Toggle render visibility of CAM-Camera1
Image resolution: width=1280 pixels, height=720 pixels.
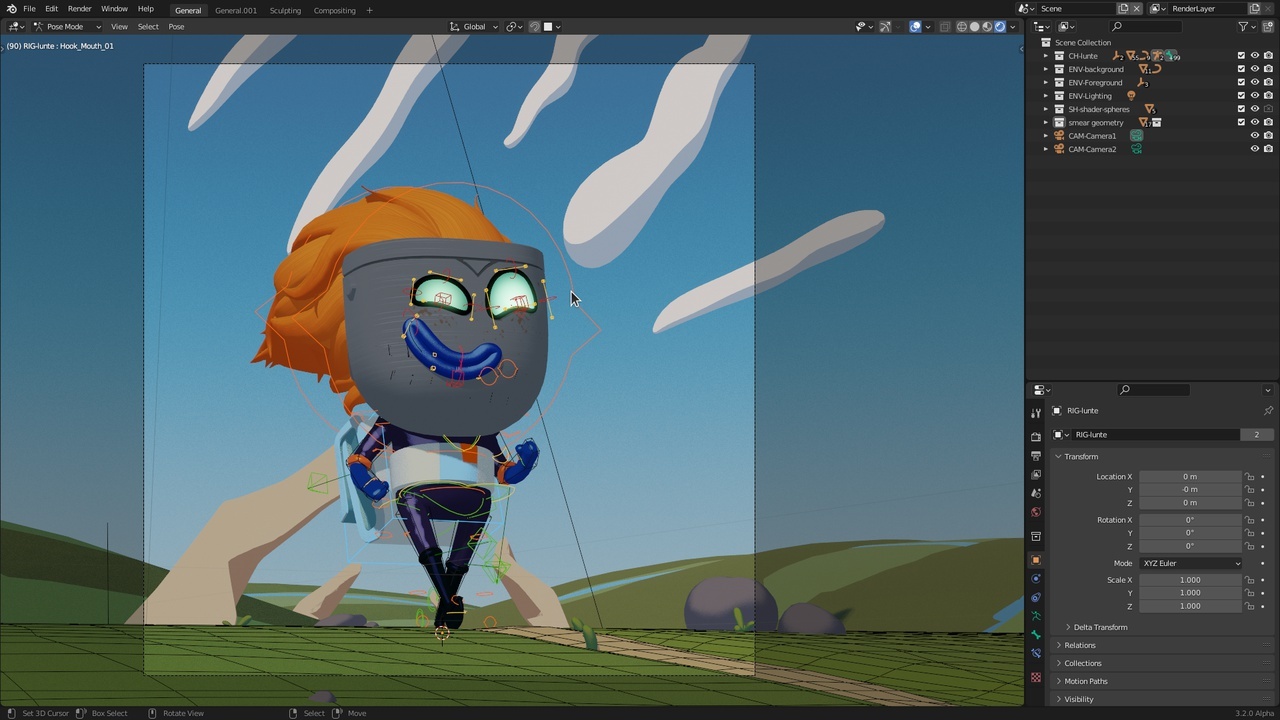(1268, 136)
